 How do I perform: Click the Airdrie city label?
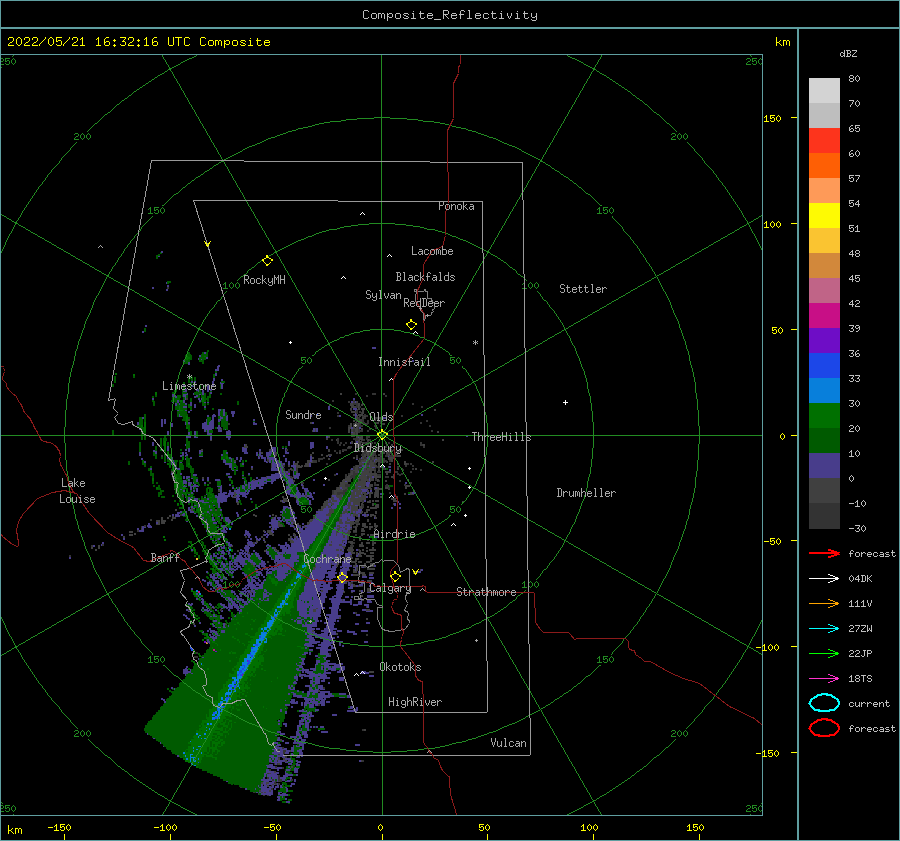pos(394,534)
